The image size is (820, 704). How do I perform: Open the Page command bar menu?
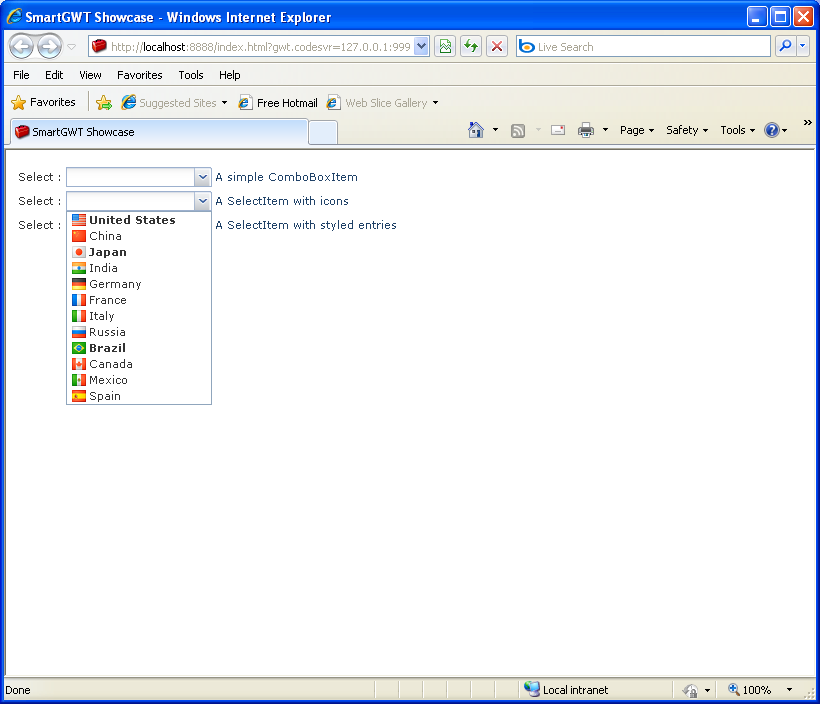point(637,130)
